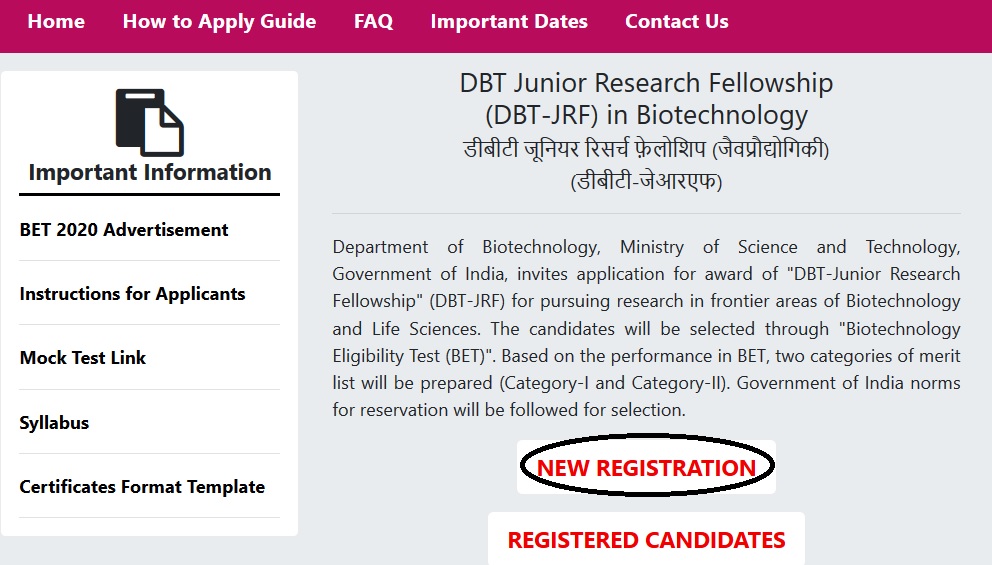Viewport: 992px width, 565px height.
Task: Click the introductory description paragraph
Action: coord(646,328)
